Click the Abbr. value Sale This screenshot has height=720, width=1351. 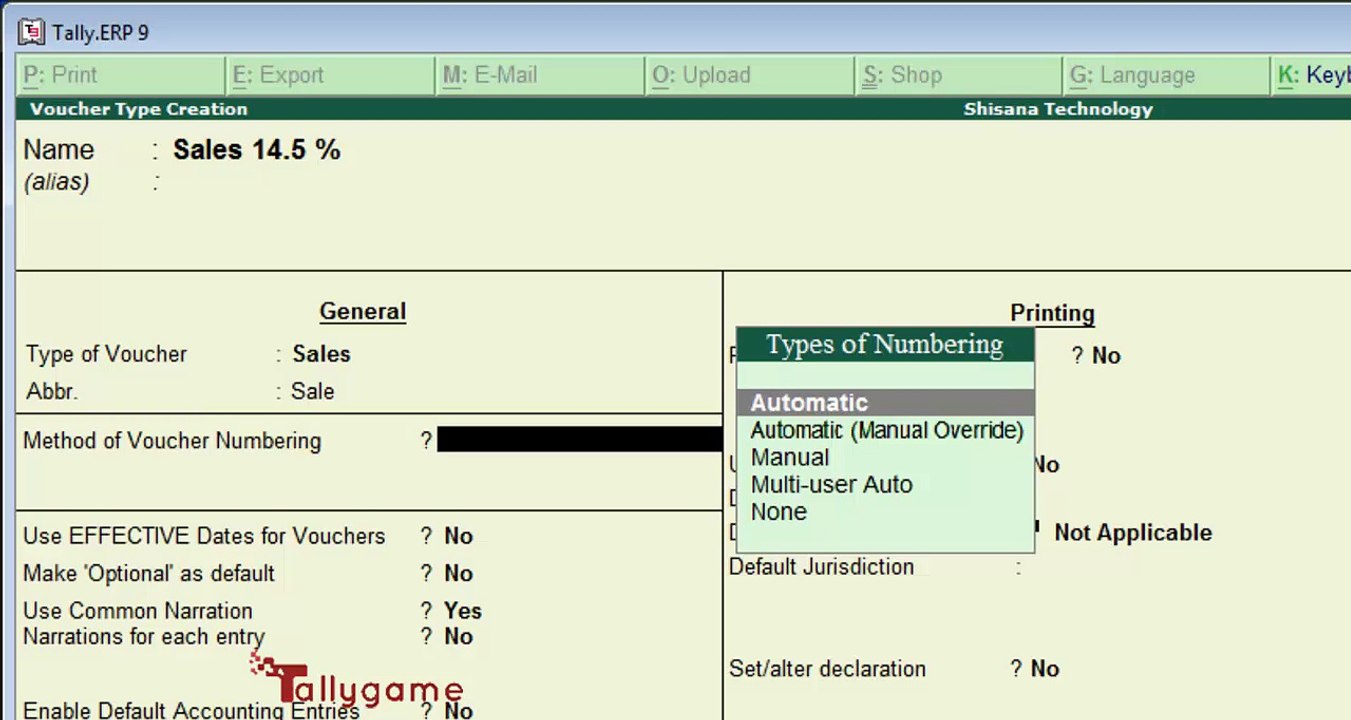(x=312, y=391)
